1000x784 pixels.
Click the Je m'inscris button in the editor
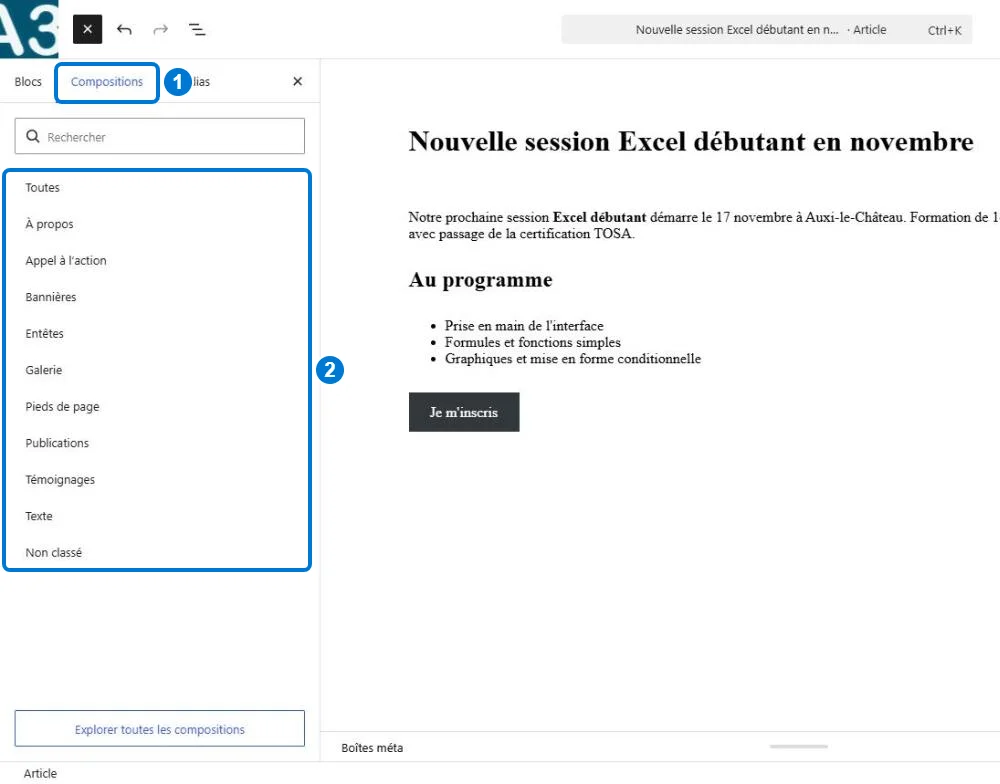tap(464, 412)
